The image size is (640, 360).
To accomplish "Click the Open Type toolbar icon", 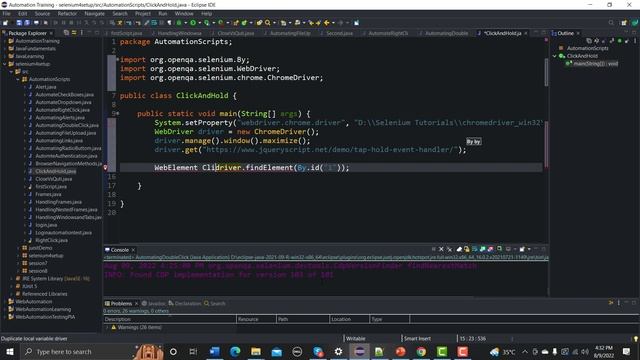I will [x=259, y=23].
